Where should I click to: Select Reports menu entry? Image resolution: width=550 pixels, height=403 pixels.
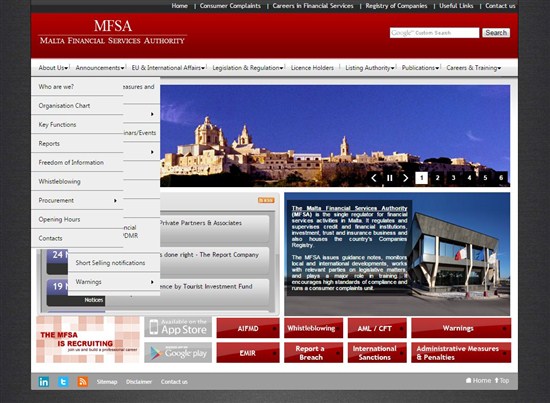tap(77, 143)
